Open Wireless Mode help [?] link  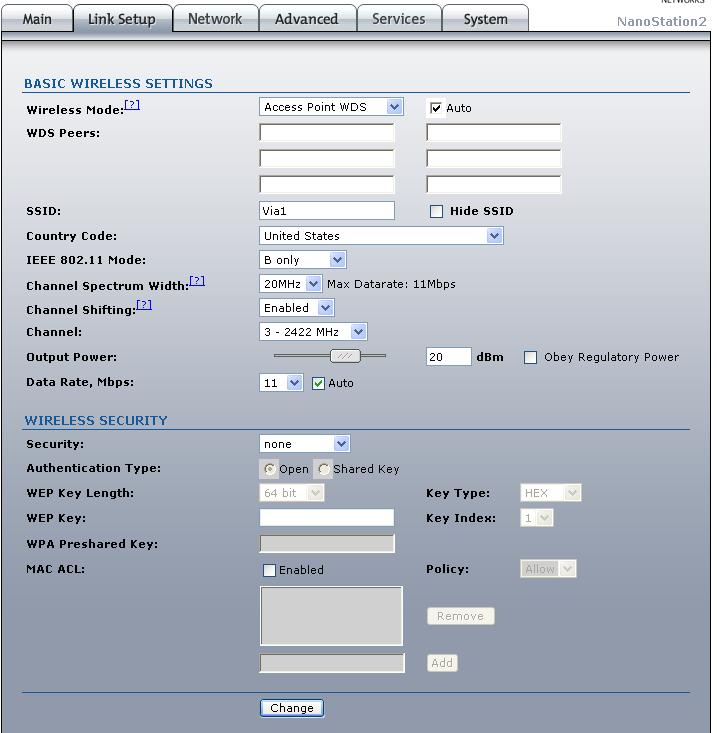pos(132,105)
